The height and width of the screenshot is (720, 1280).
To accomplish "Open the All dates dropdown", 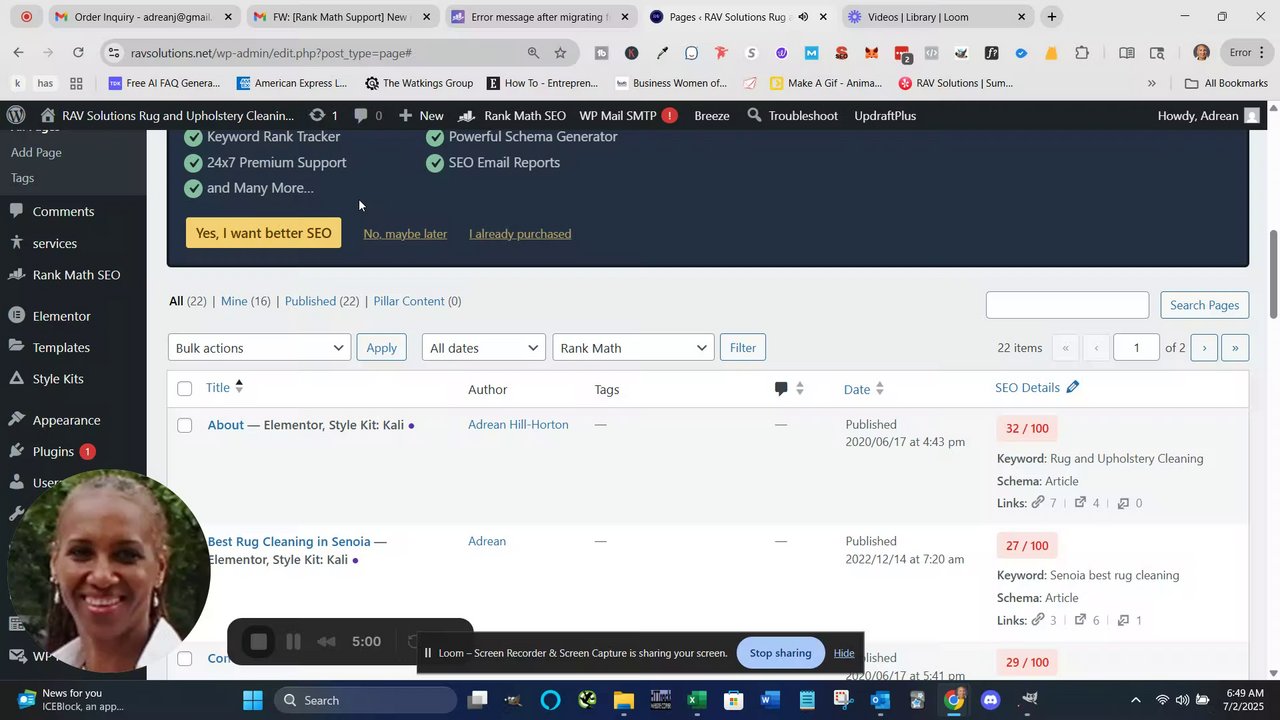I will (x=483, y=348).
